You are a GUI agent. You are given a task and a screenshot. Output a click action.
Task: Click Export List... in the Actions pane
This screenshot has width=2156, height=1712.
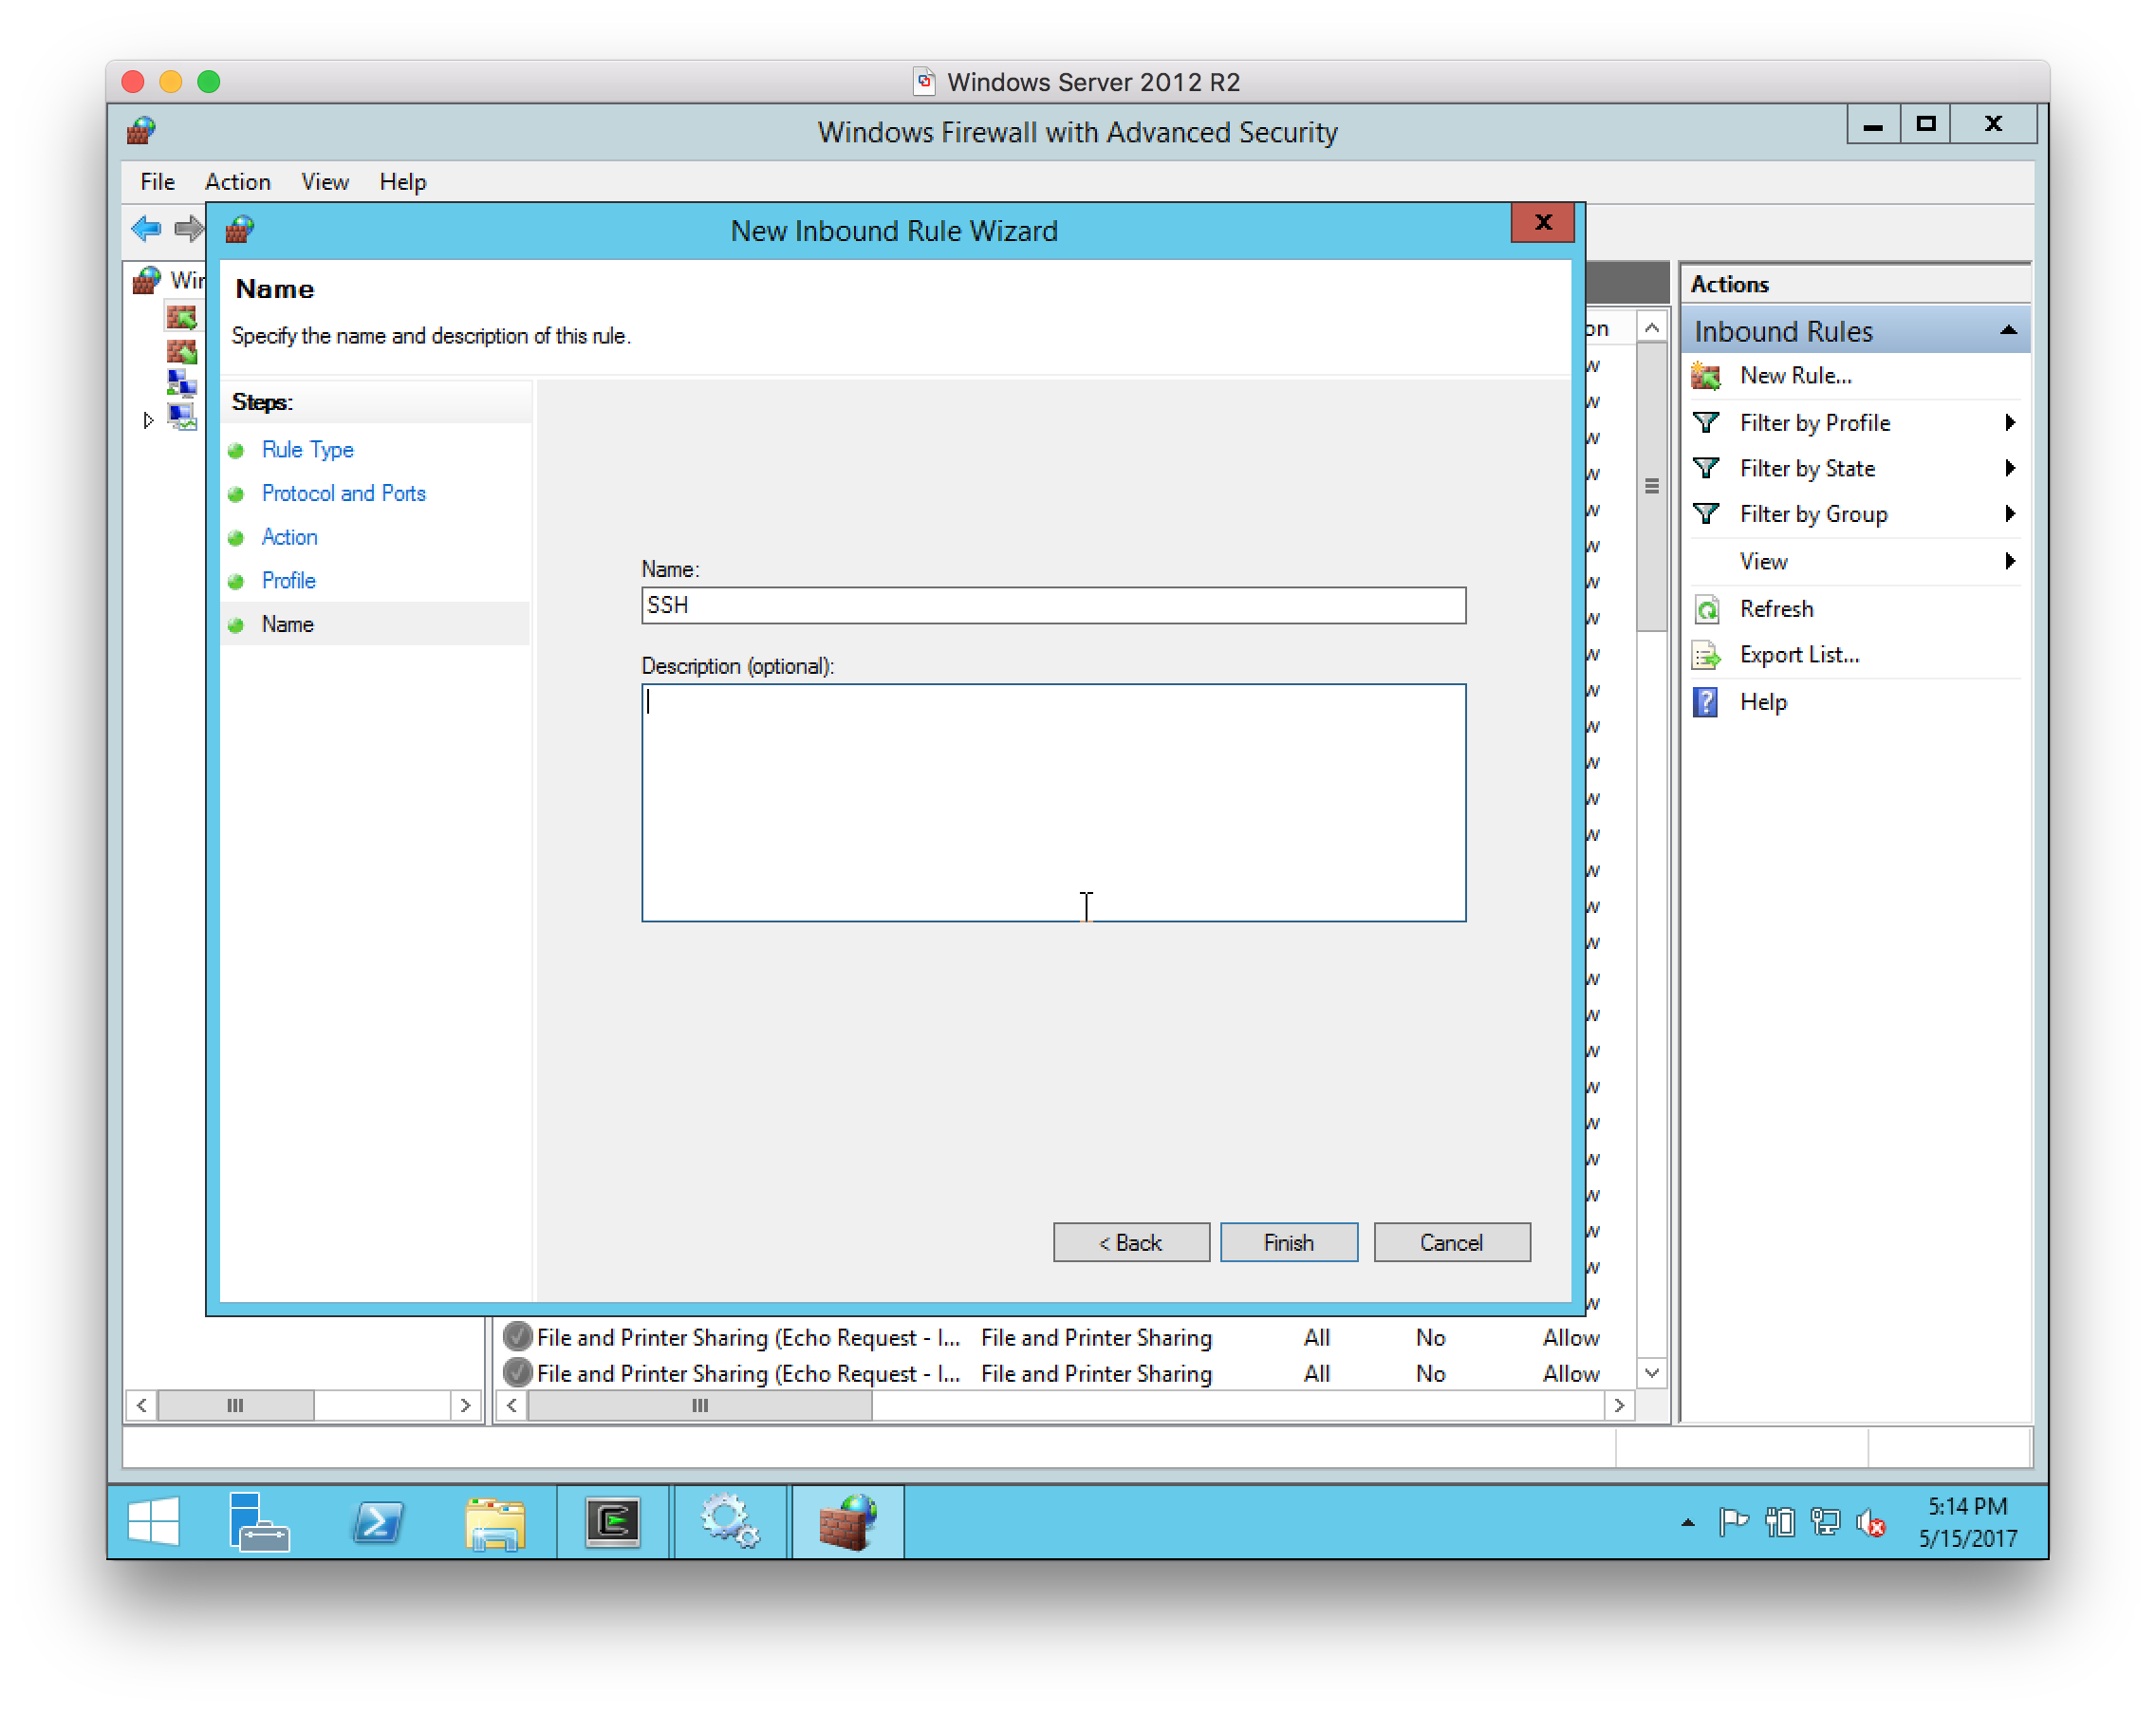pos(1799,655)
